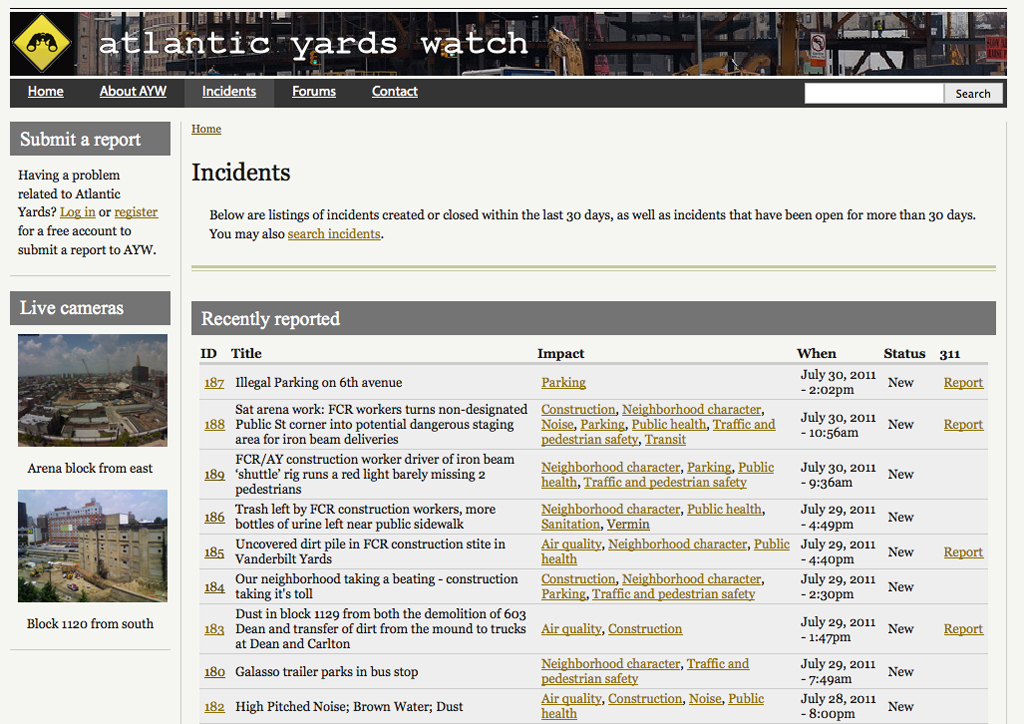Viewport: 1024px width, 724px height.
Task: Click the search text field
Action: pos(874,93)
